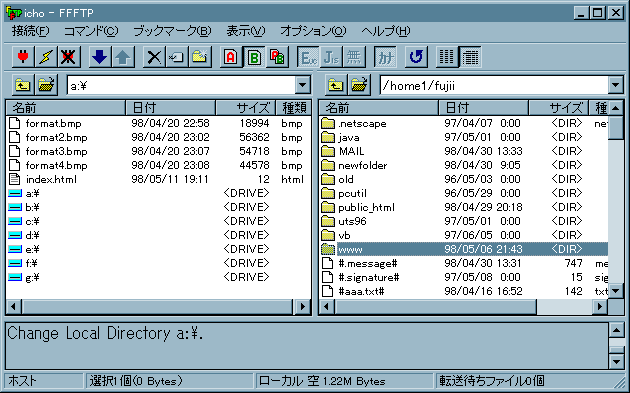Image resolution: width=630 pixels, height=393 pixels.
Task: Toggle ASCII transfer mode (A button)
Action: click(231, 57)
